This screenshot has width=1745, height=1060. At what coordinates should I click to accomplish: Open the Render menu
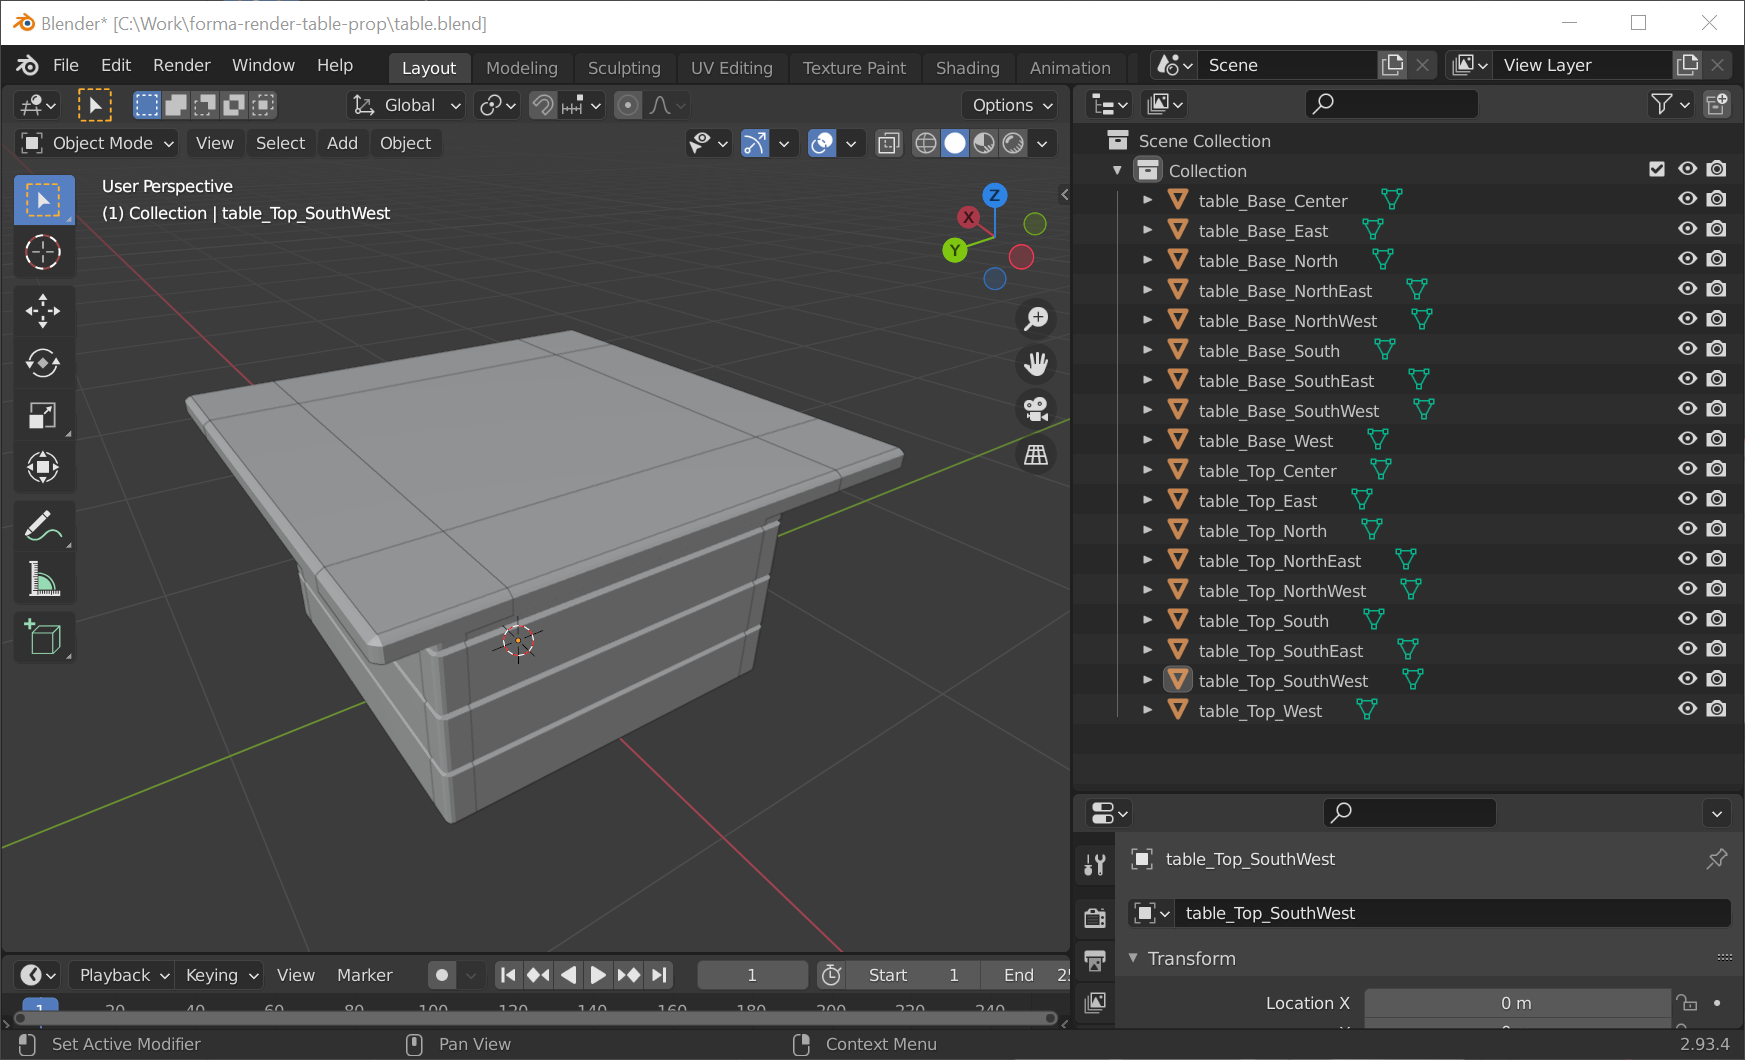point(181,65)
